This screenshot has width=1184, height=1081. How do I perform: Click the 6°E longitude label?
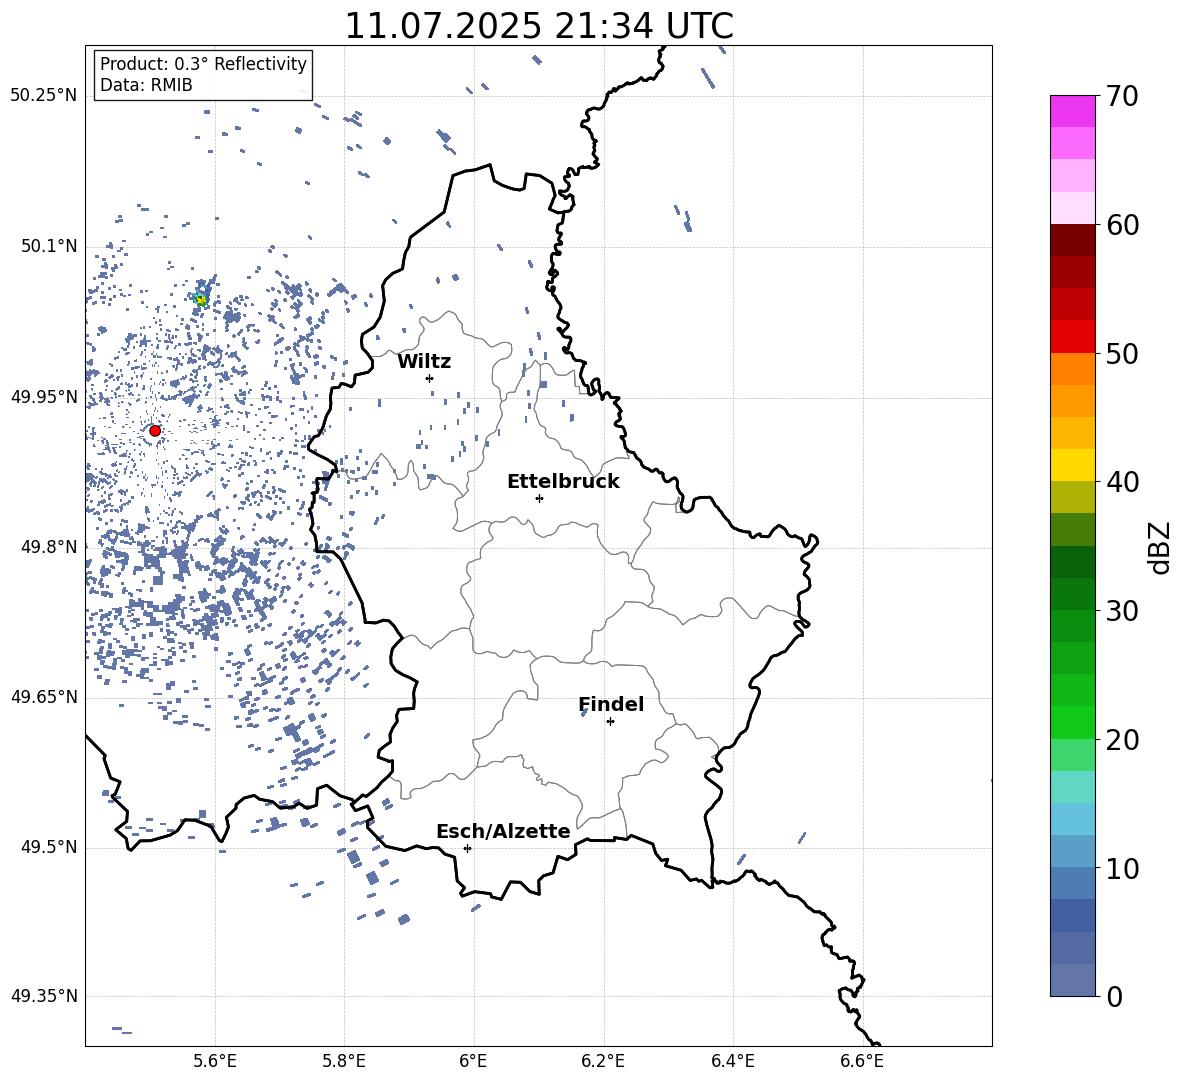pos(473,1061)
